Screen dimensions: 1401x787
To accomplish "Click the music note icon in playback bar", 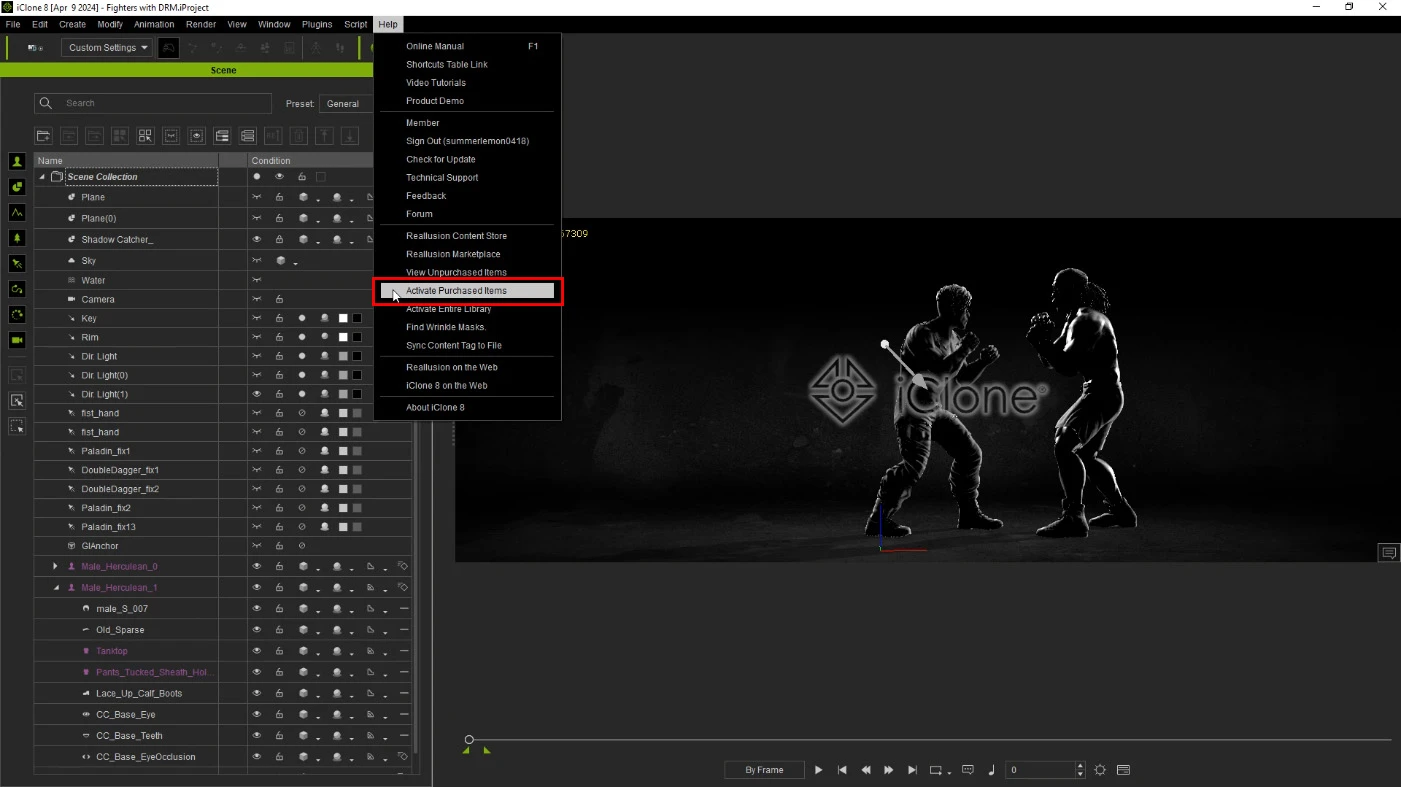I will pyautogui.click(x=991, y=770).
